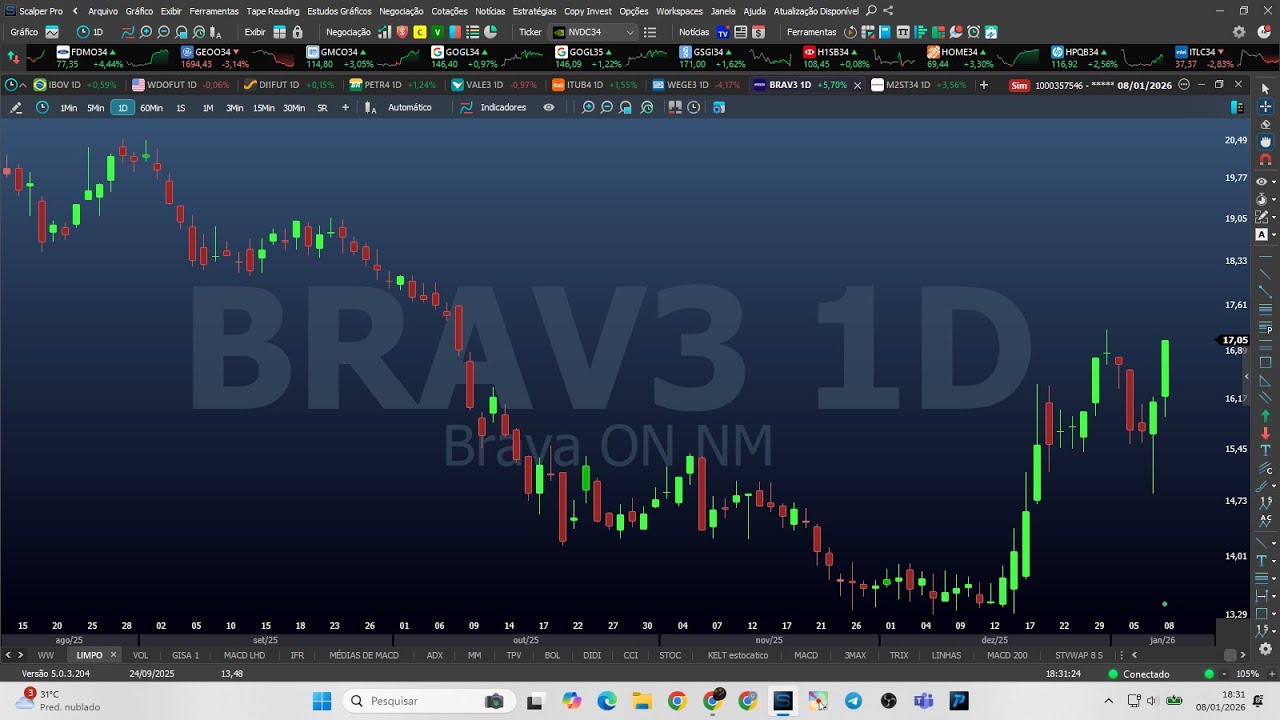Click the zoom in magnifier in top Gráfico toolbar

[x=146, y=32]
